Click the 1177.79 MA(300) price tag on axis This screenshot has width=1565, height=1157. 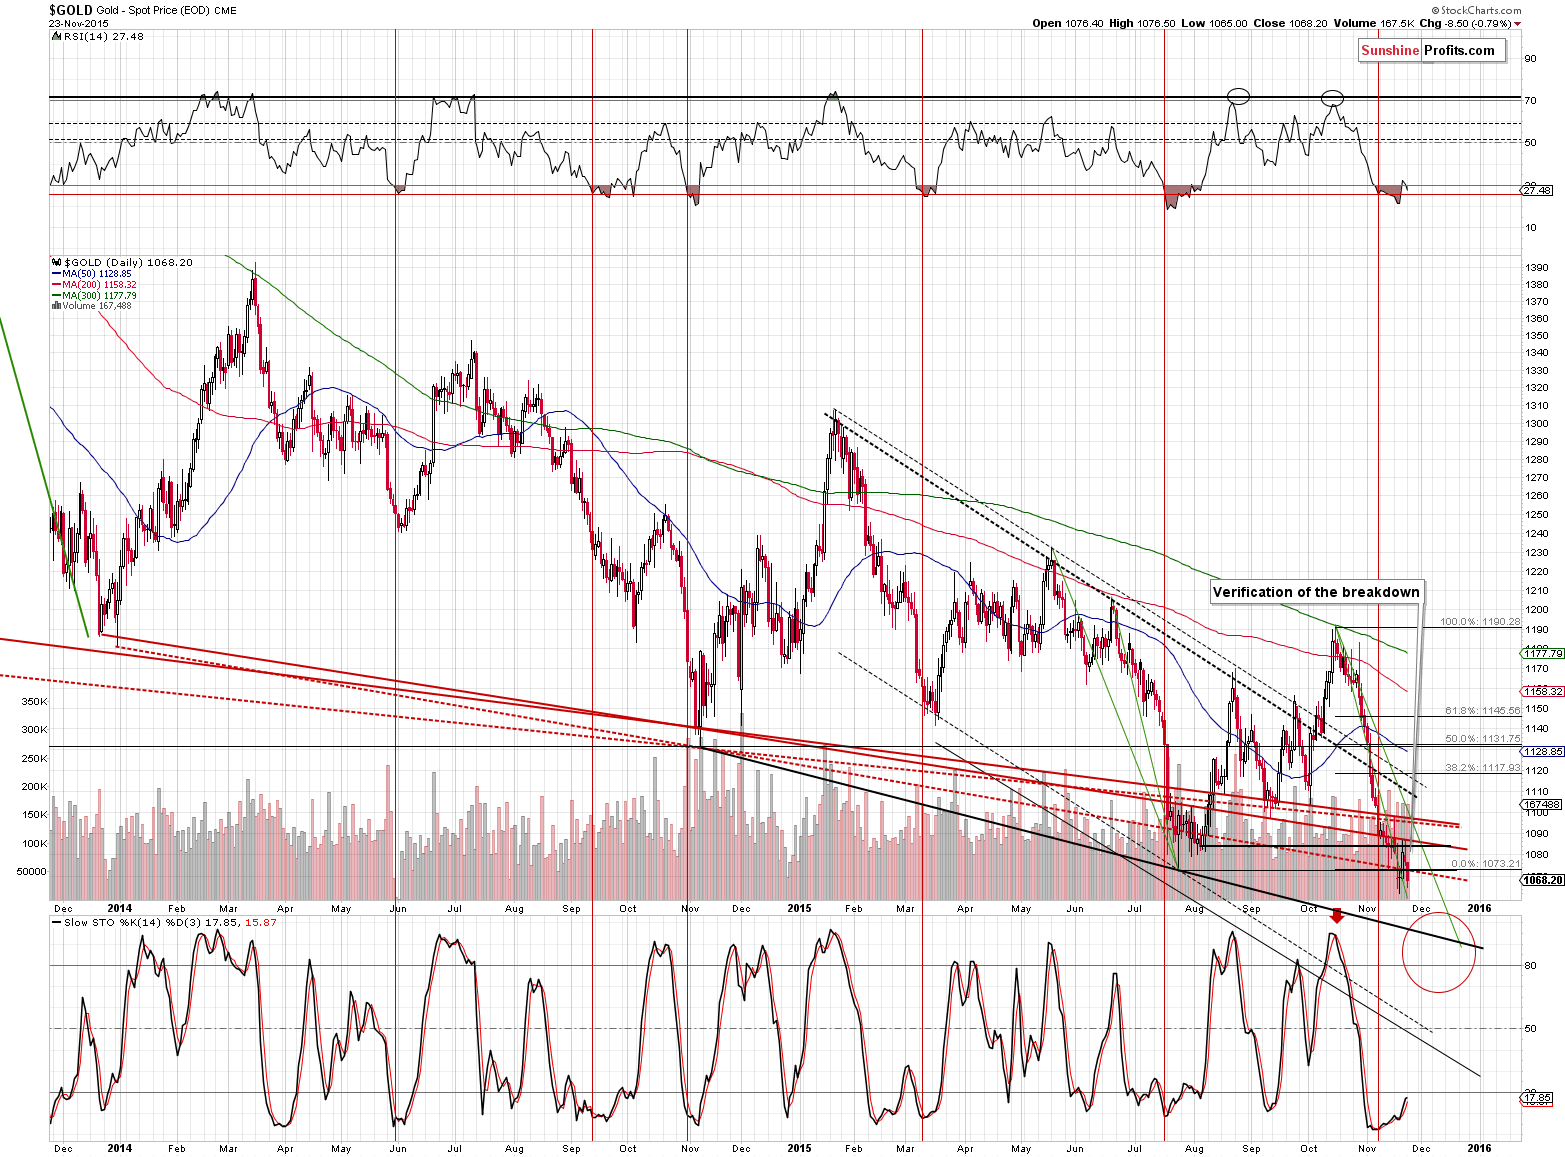tap(1543, 654)
